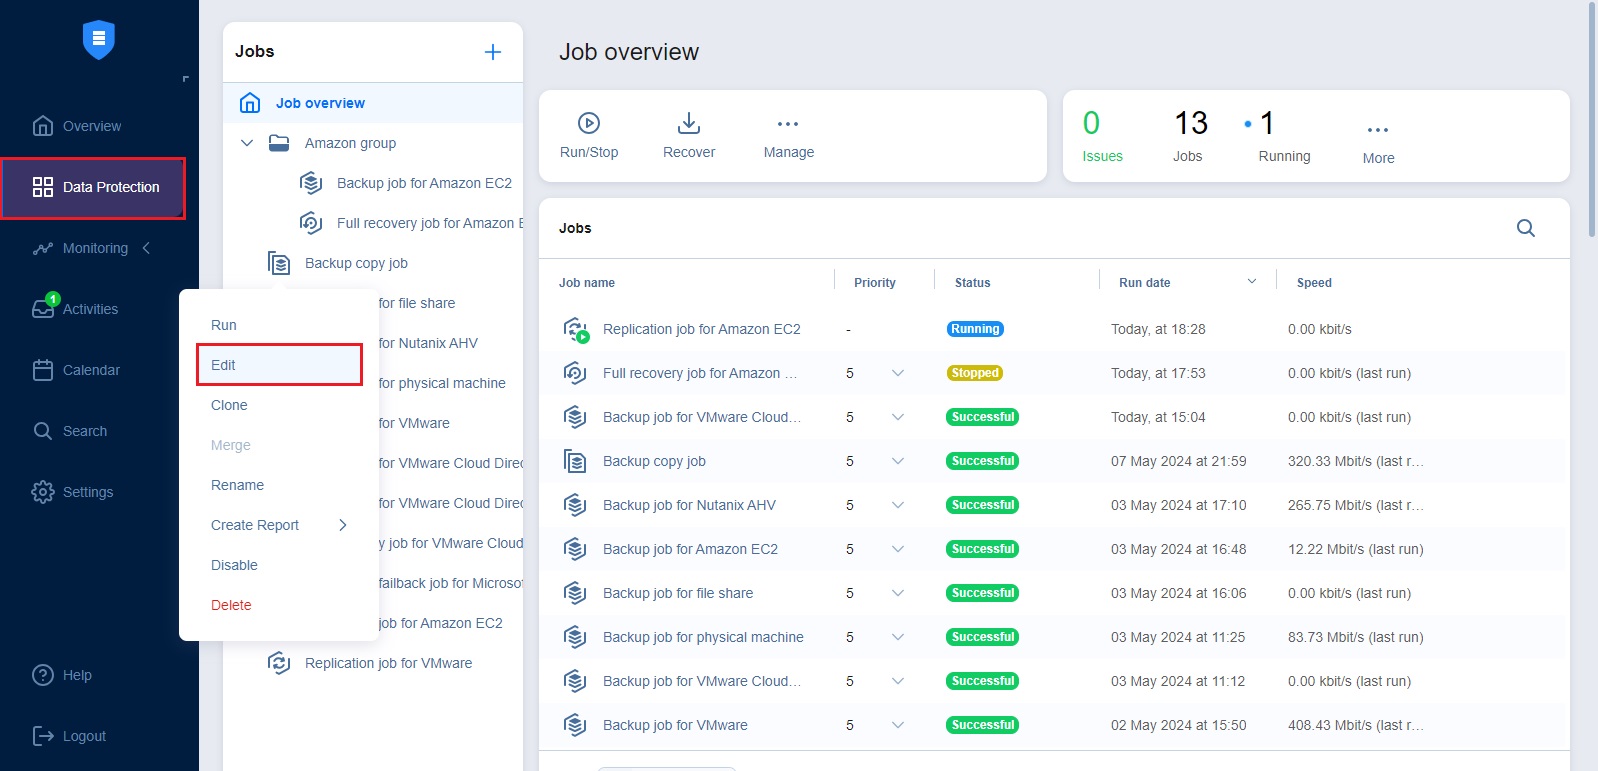Click the Replication job for Amazon EC2 row
The width and height of the screenshot is (1598, 771).
point(701,329)
